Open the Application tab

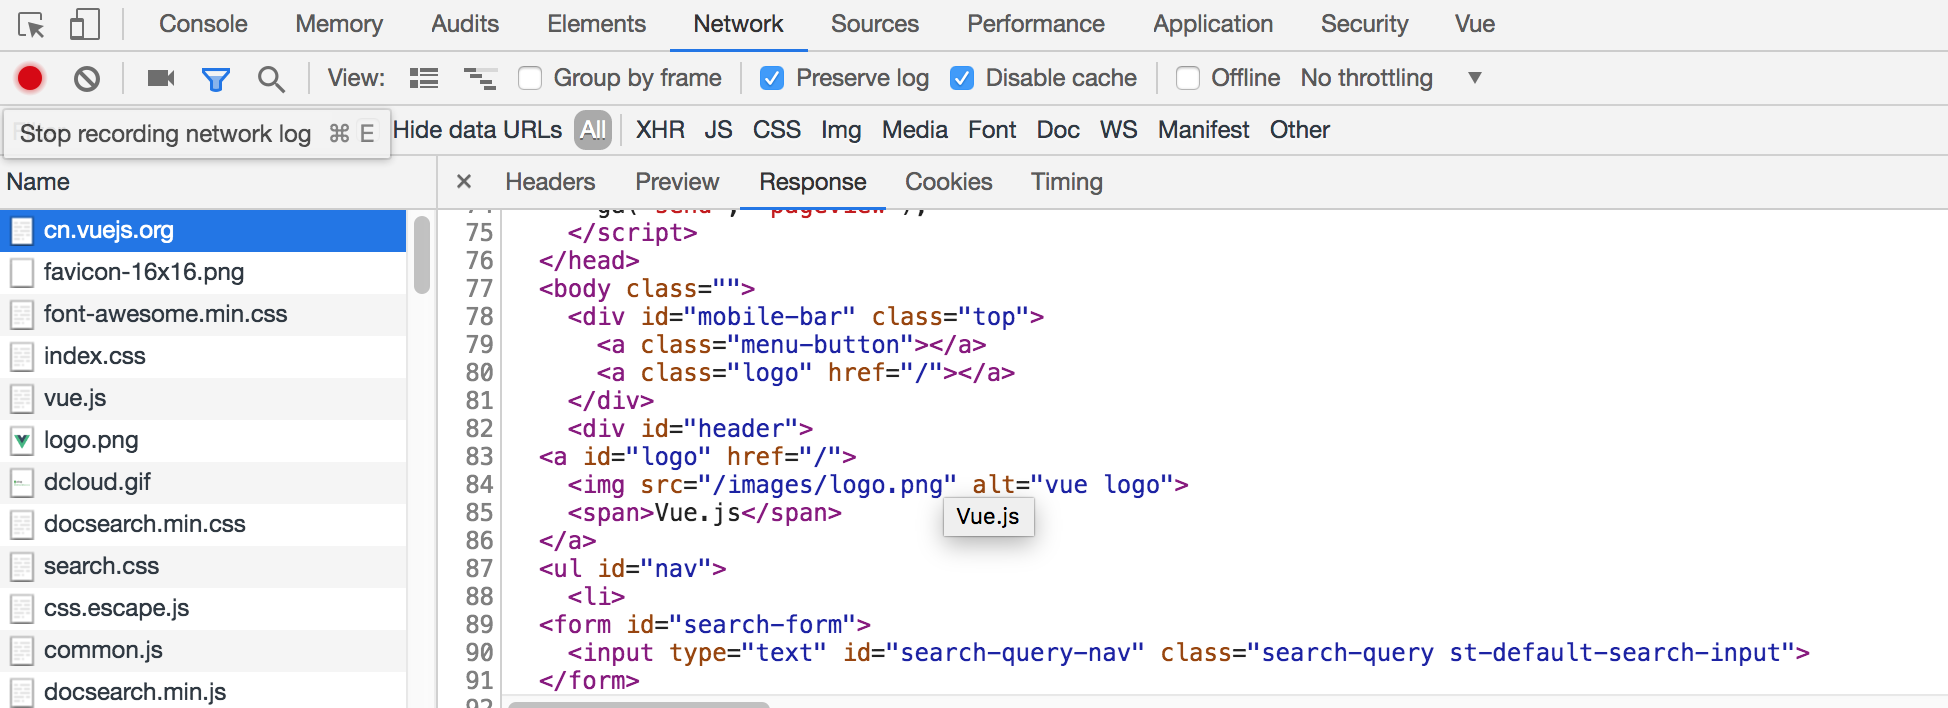coord(1213,24)
